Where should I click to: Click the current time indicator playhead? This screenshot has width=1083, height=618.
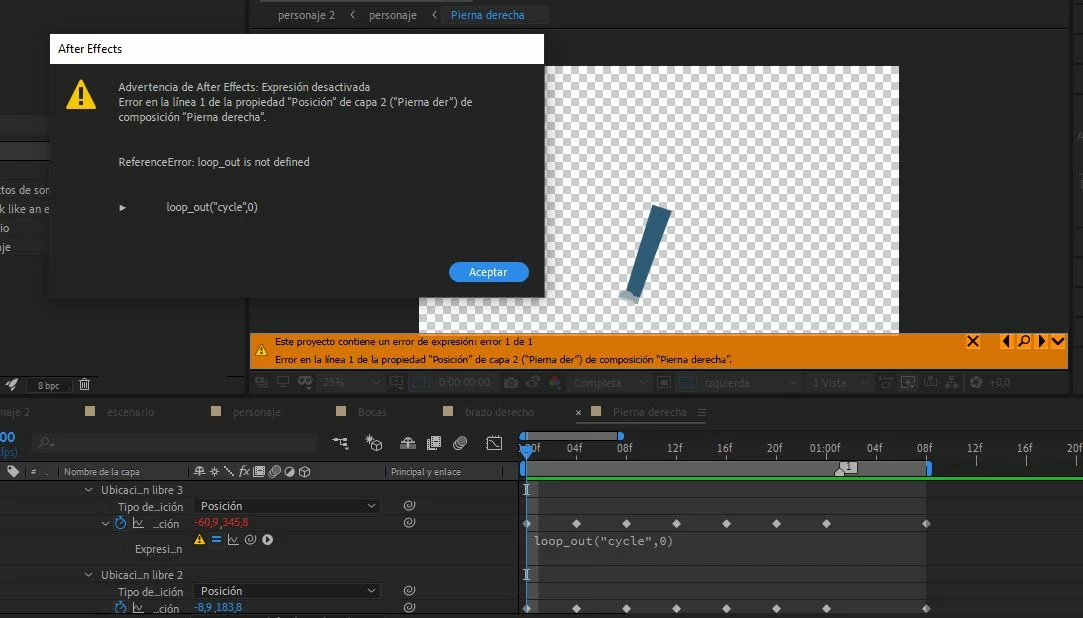click(x=526, y=450)
